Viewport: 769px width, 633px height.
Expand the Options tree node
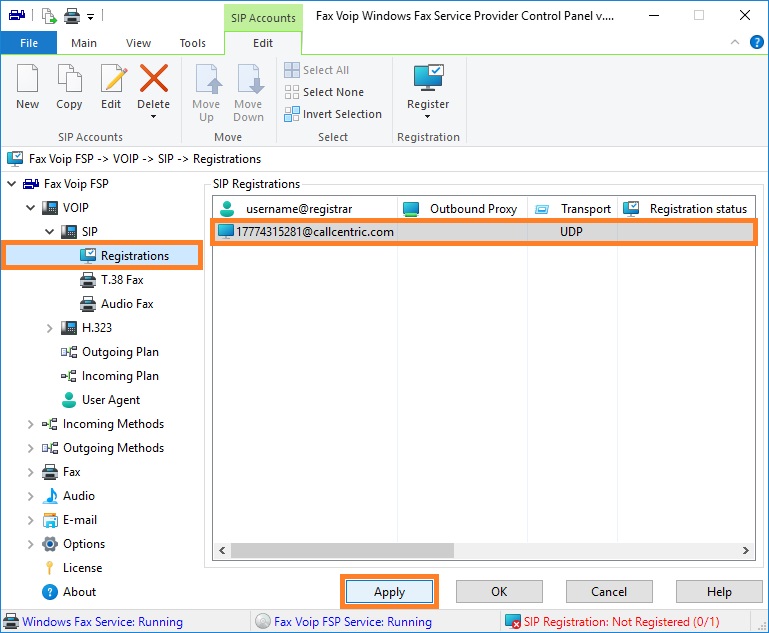tap(30, 544)
